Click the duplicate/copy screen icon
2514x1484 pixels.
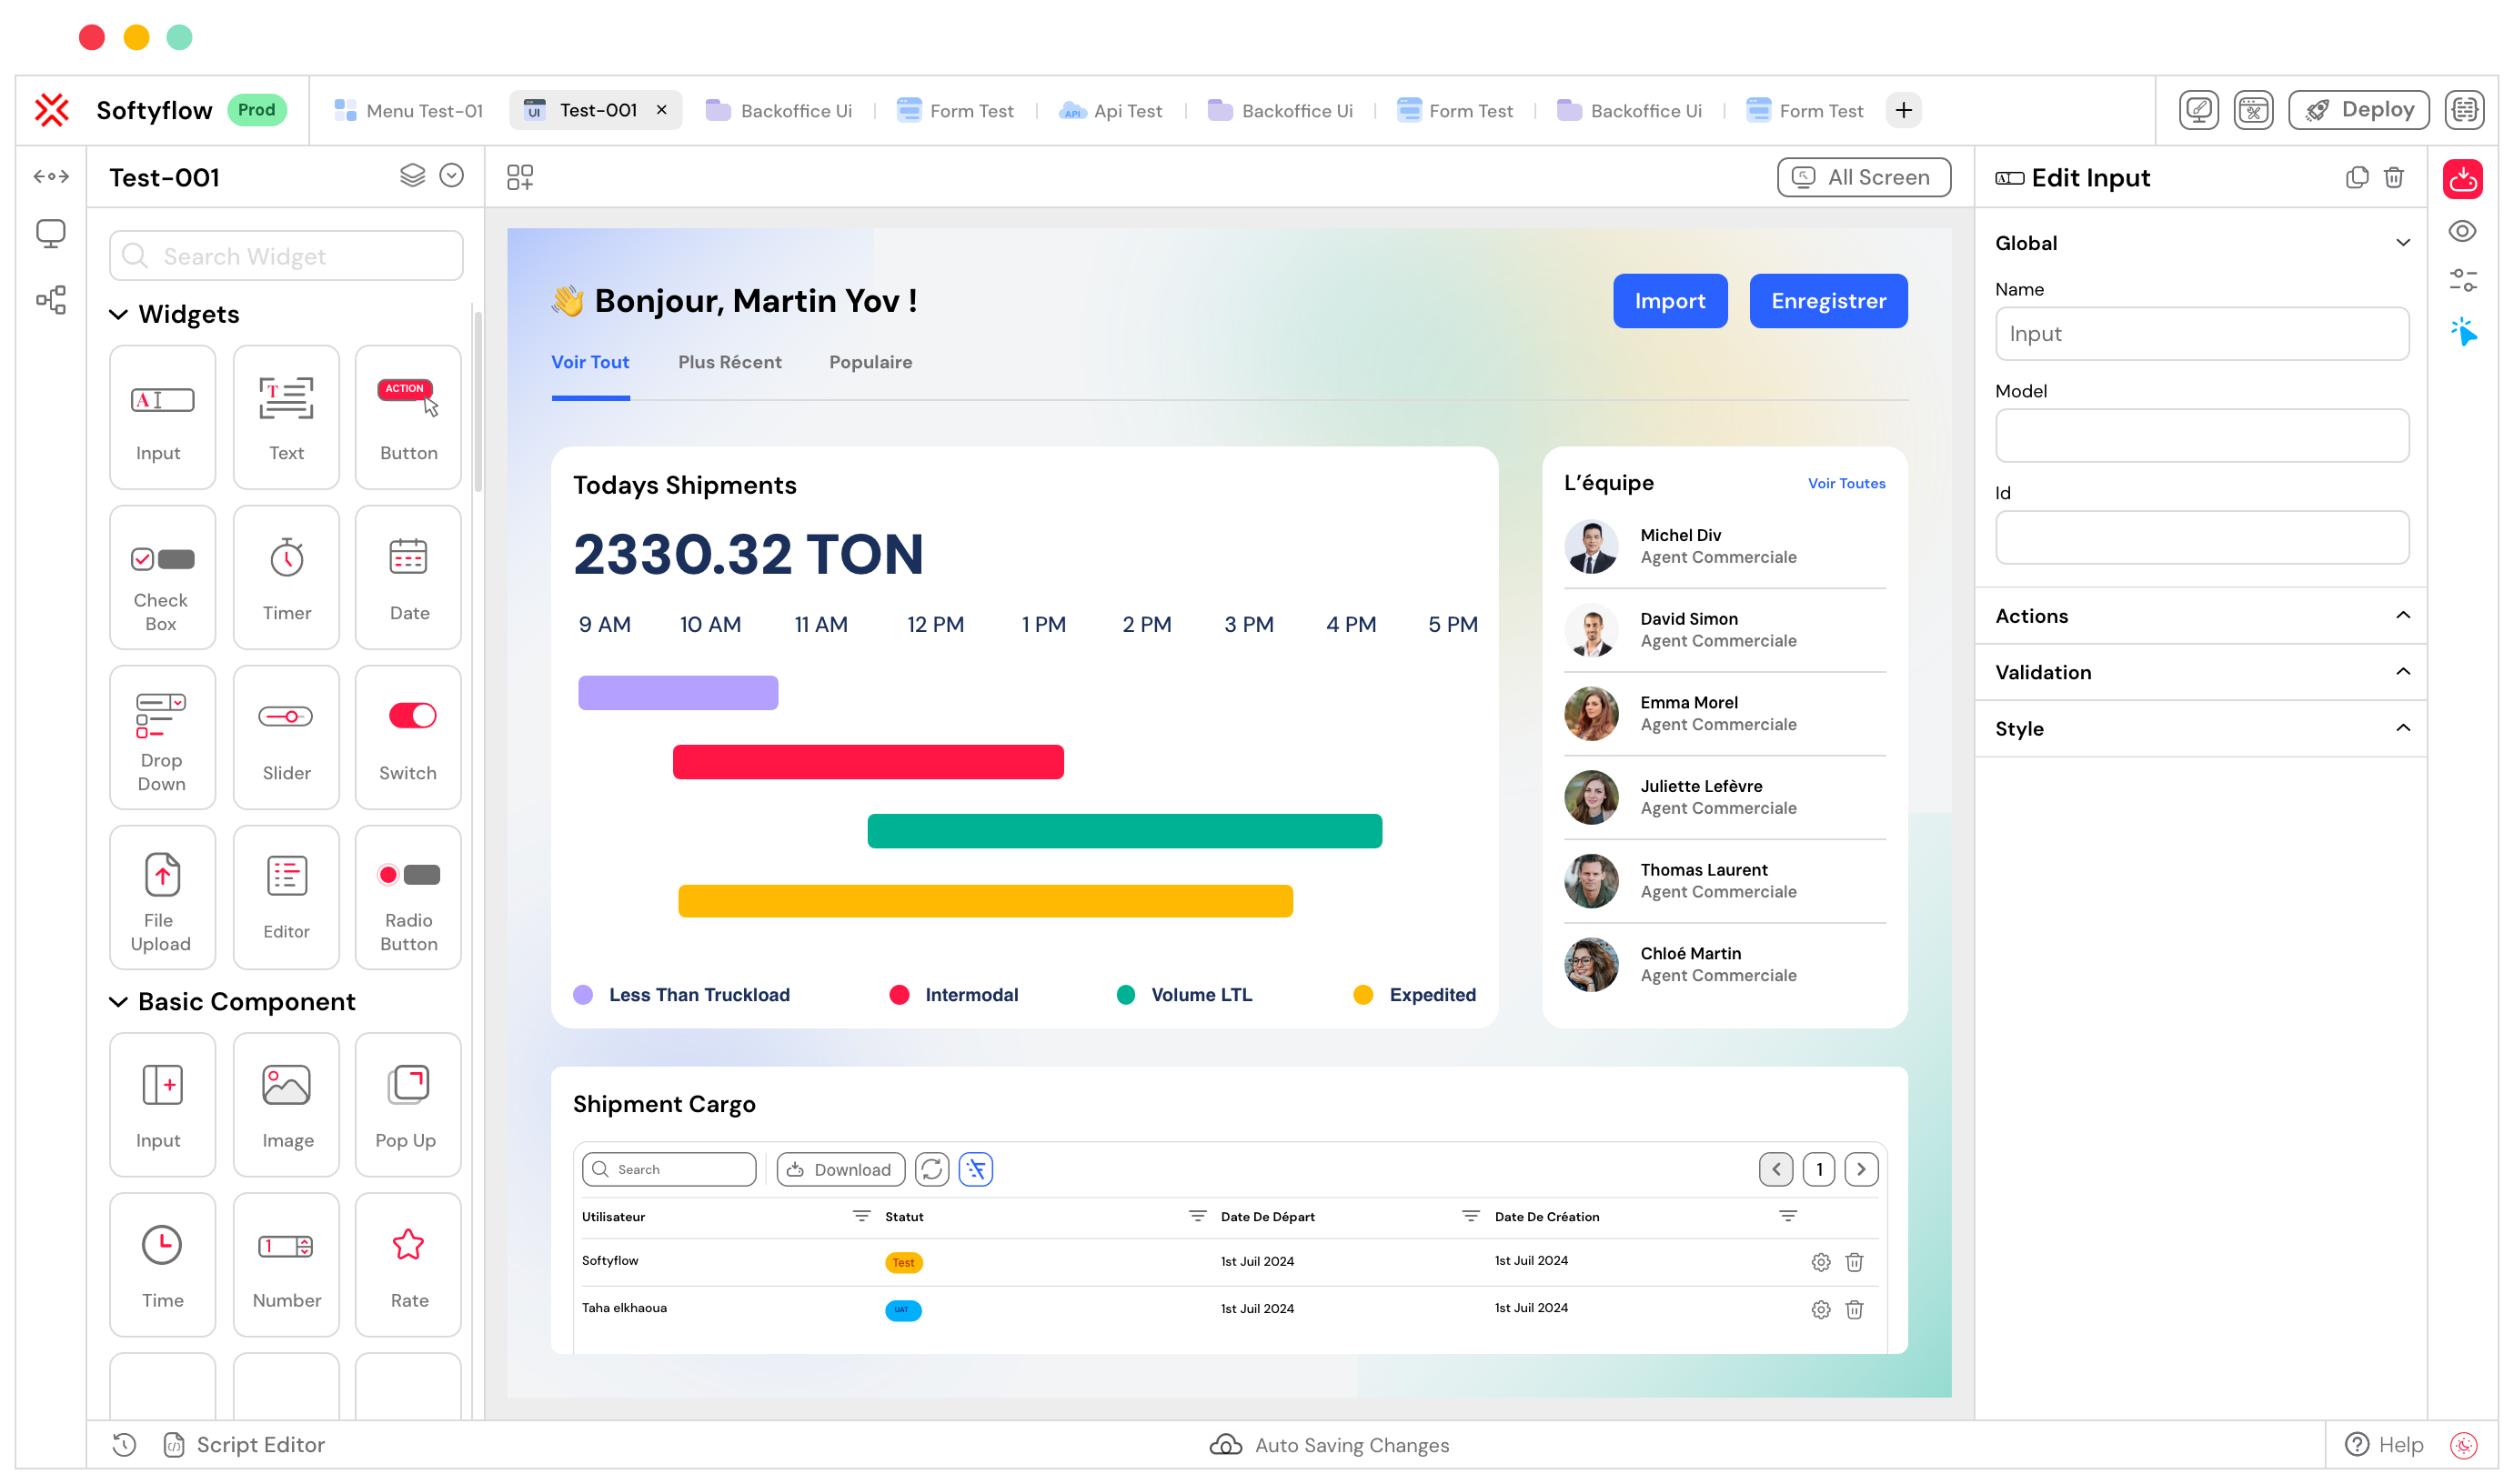click(x=2357, y=176)
